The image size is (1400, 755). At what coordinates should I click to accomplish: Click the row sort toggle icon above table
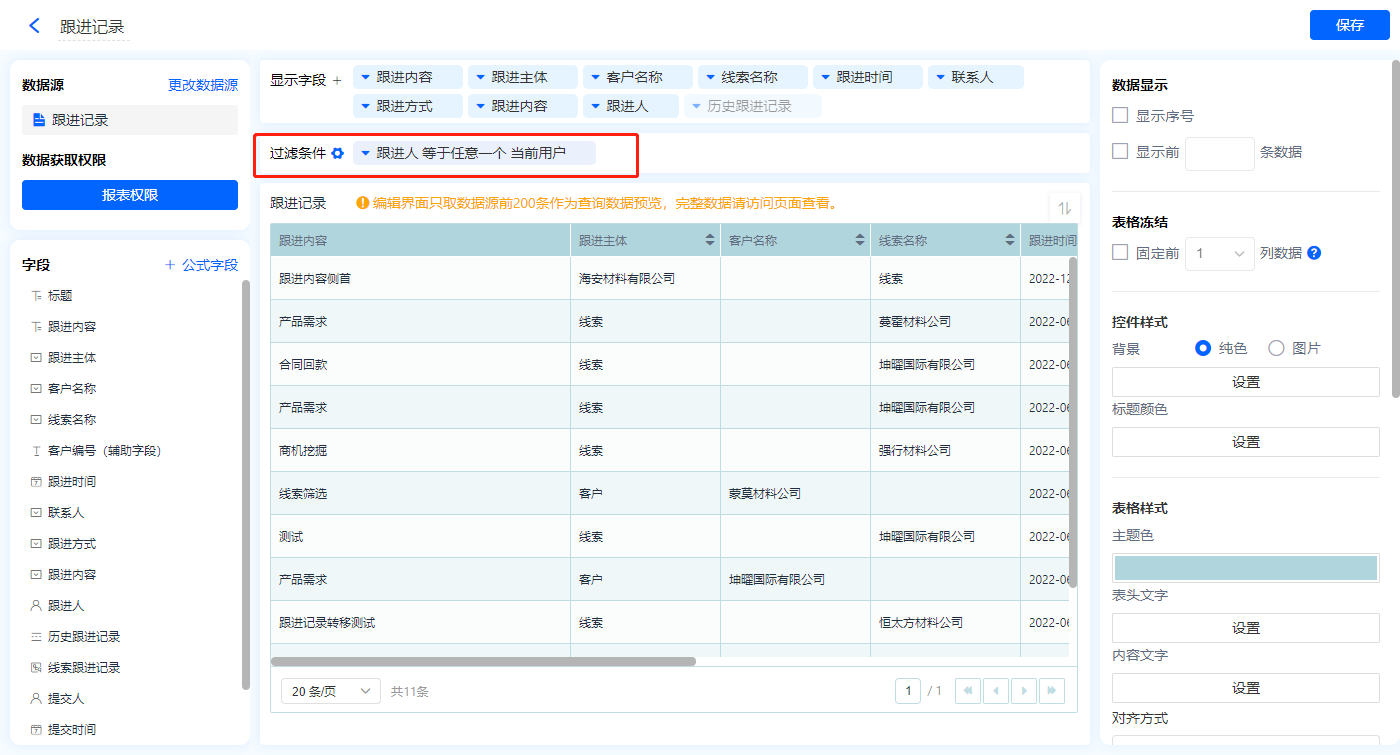(1064, 208)
